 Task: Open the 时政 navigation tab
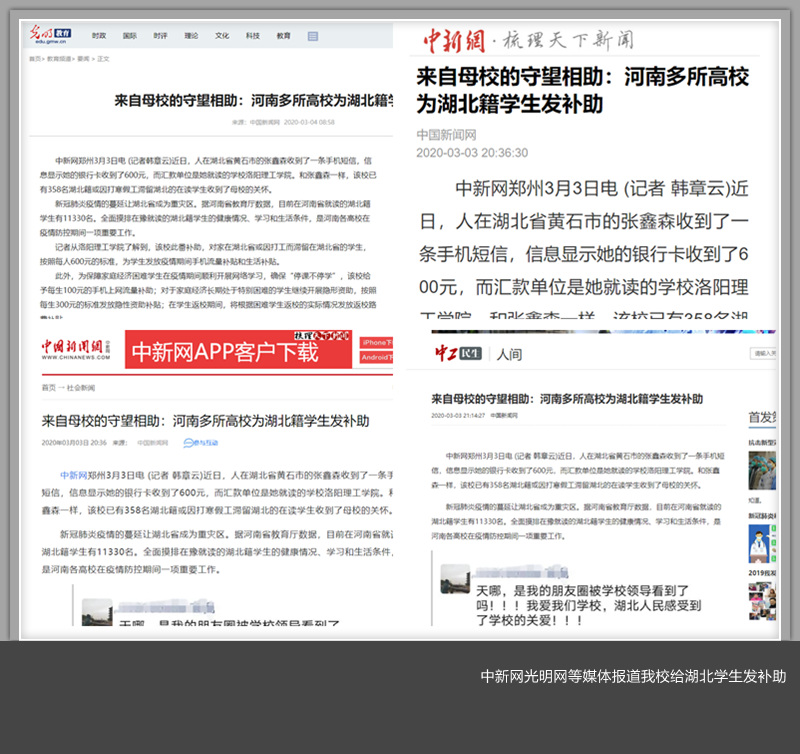tap(99, 35)
